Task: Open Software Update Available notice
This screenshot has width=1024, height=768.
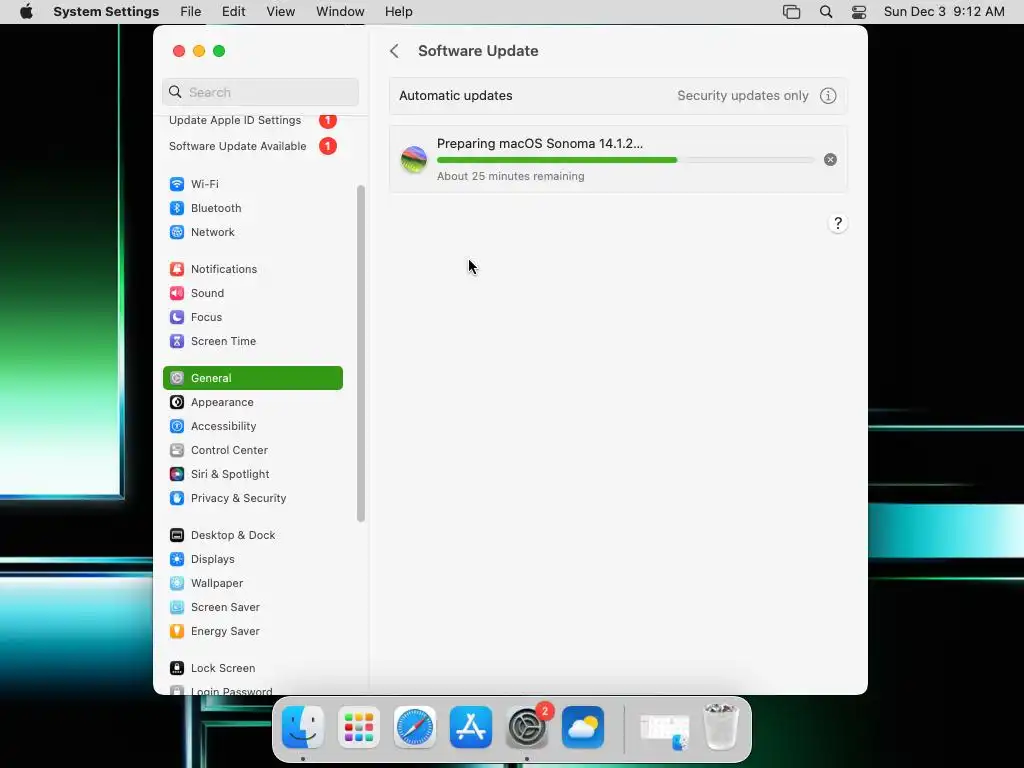Action: coord(253,146)
